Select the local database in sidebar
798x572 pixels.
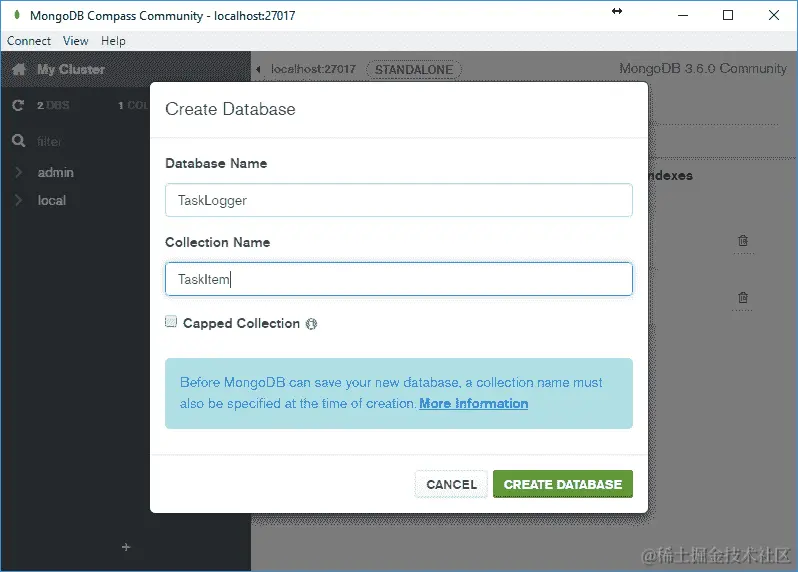click(x=51, y=201)
